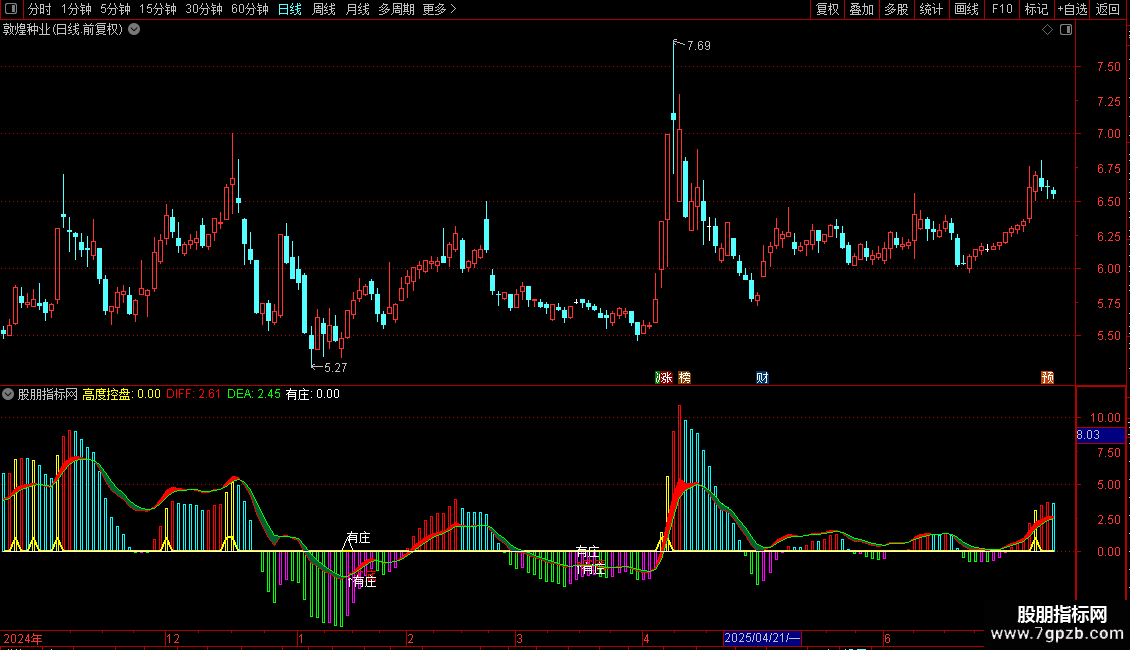
Task: Expand the 更多 periods chevron
Action: click(x=453, y=9)
